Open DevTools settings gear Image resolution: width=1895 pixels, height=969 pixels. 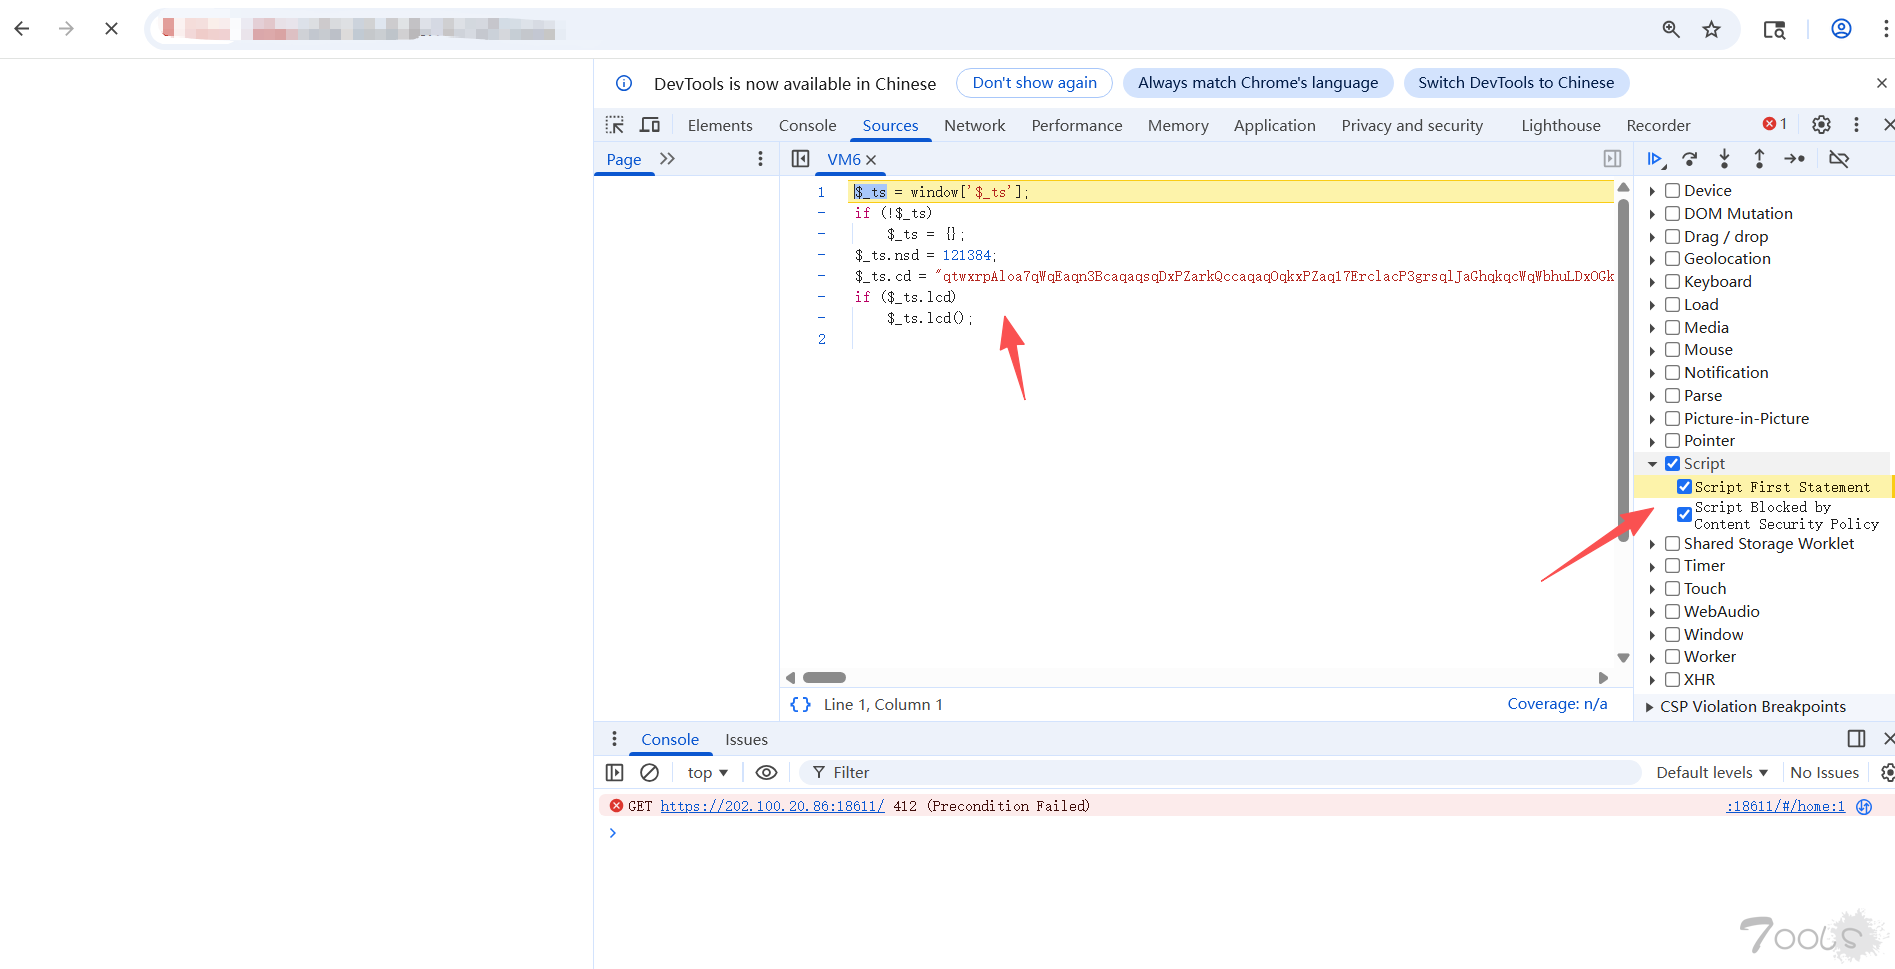[1821, 125]
